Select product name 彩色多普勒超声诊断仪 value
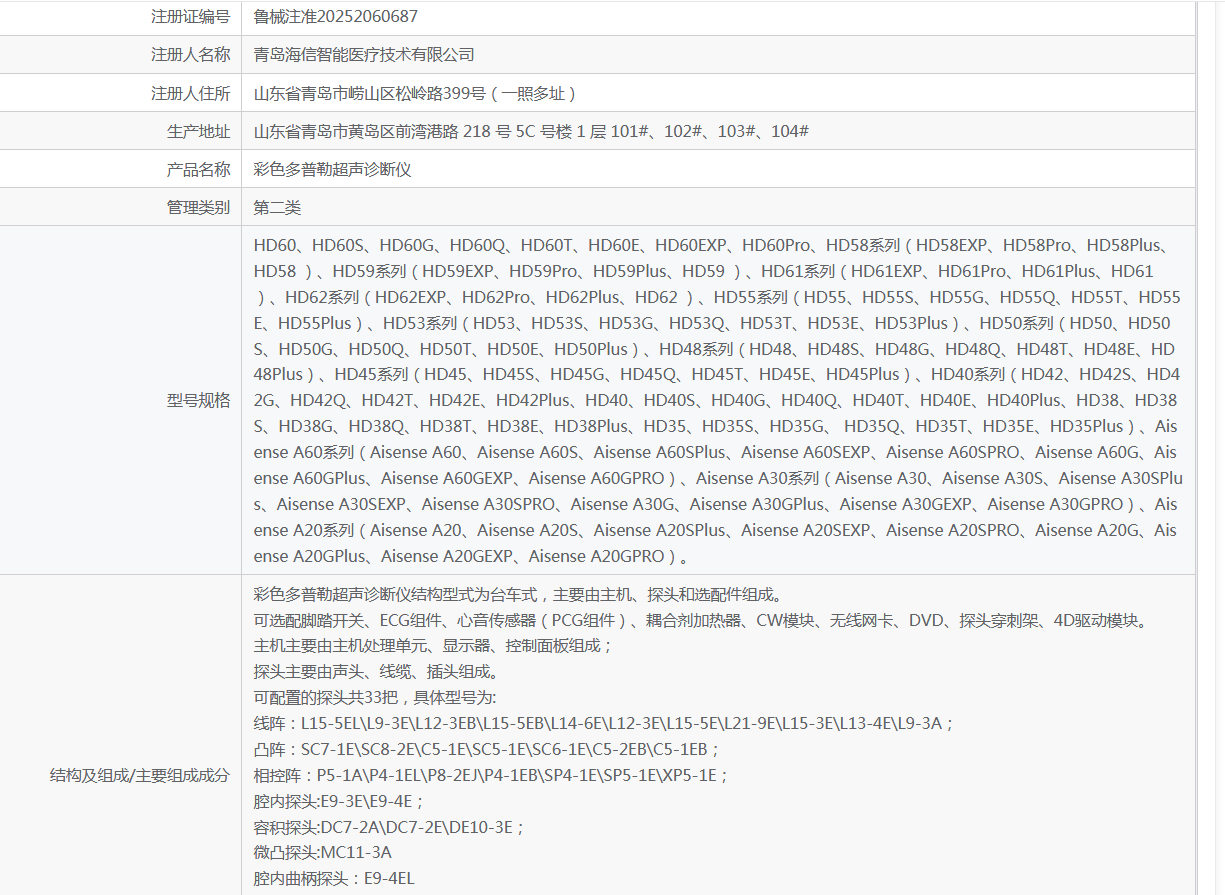Image resolution: width=1225 pixels, height=895 pixels. coord(333,169)
